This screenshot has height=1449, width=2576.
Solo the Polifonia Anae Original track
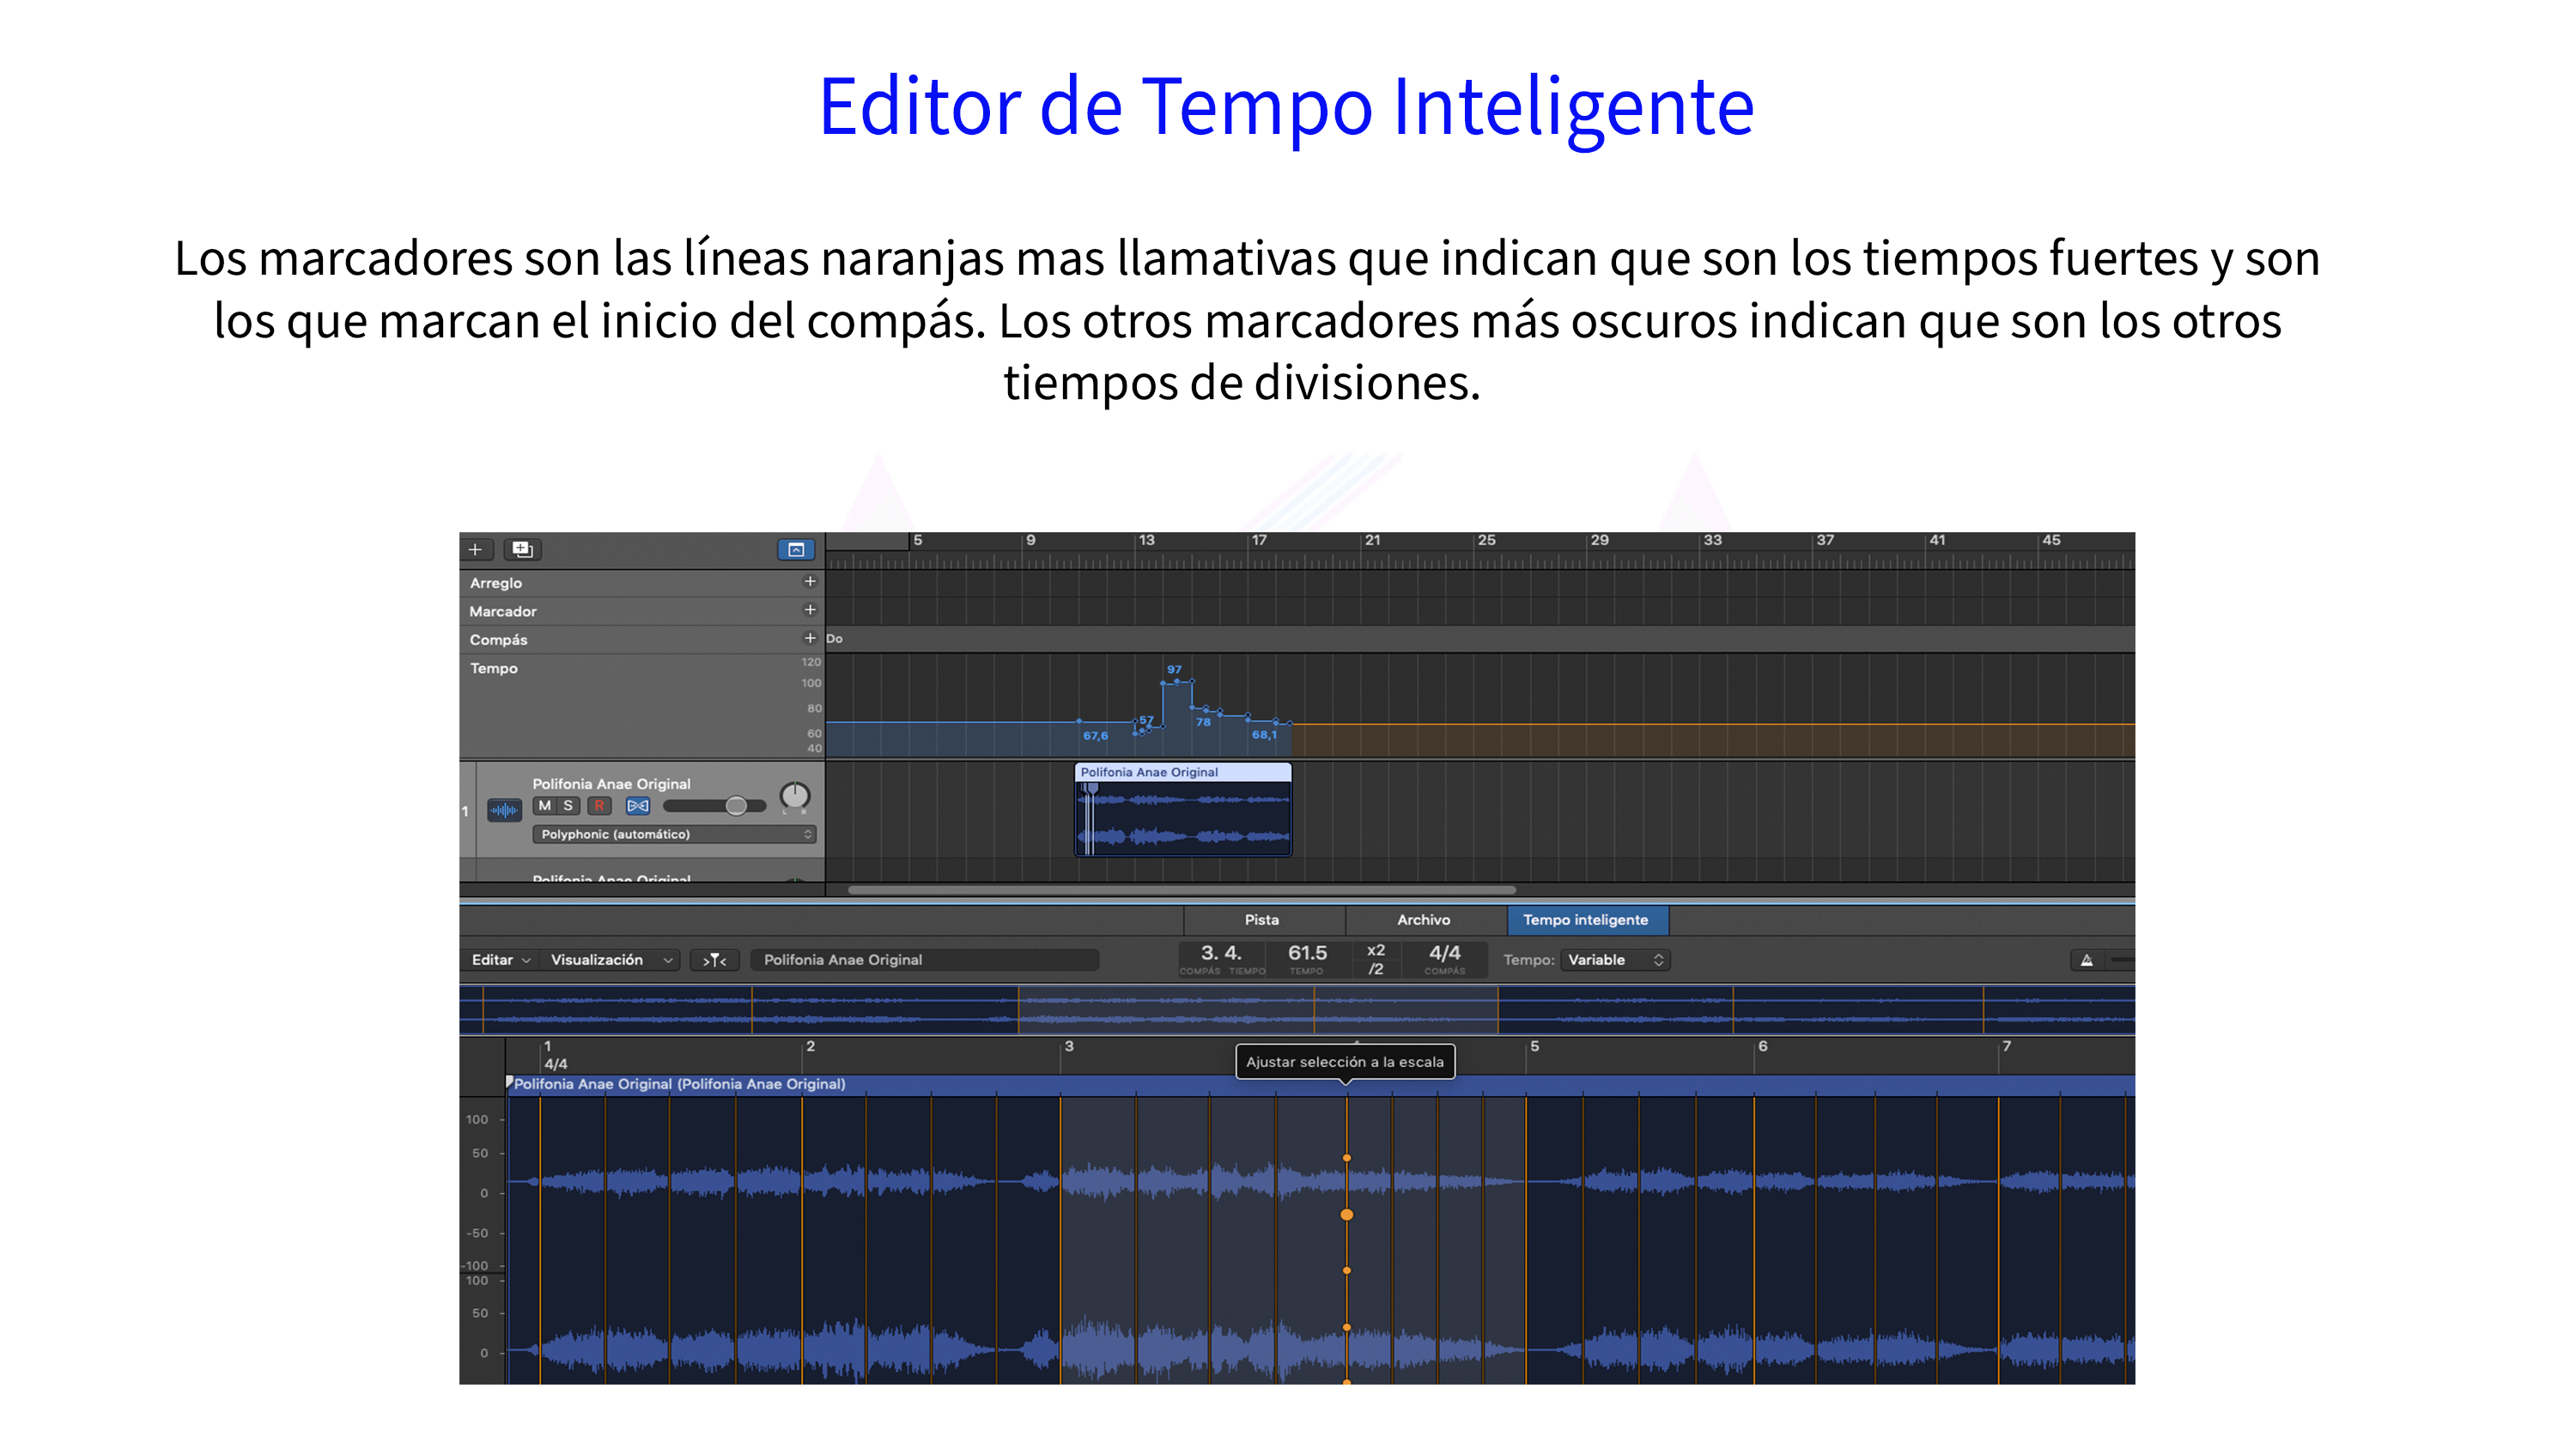568,806
